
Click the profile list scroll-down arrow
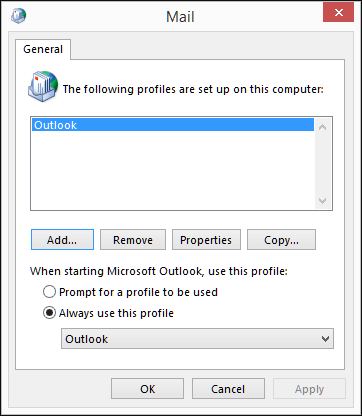pyautogui.click(x=322, y=201)
